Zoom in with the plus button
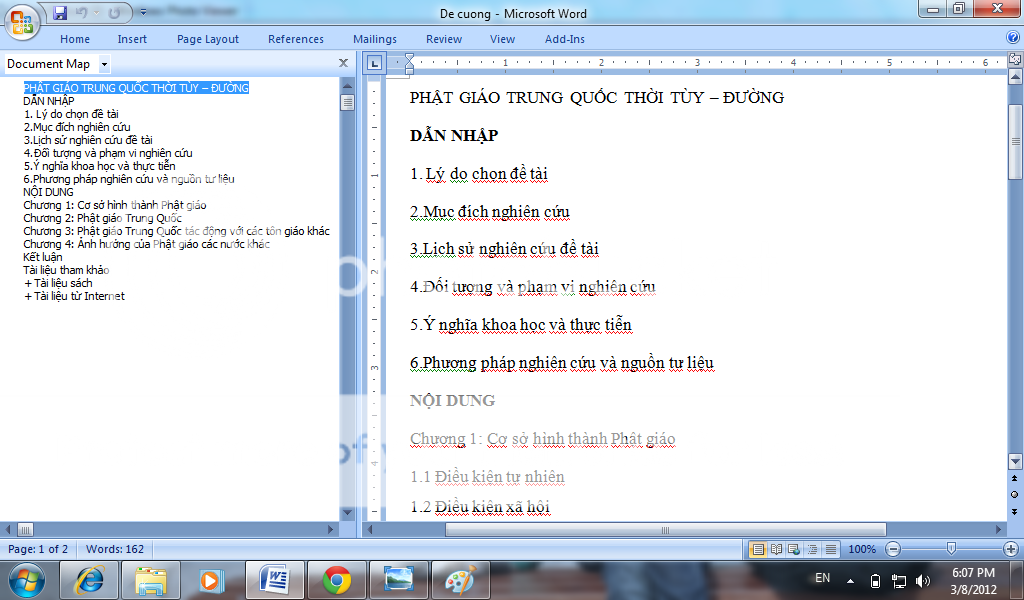Screen dimensions: 1024x600 (1011, 549)
